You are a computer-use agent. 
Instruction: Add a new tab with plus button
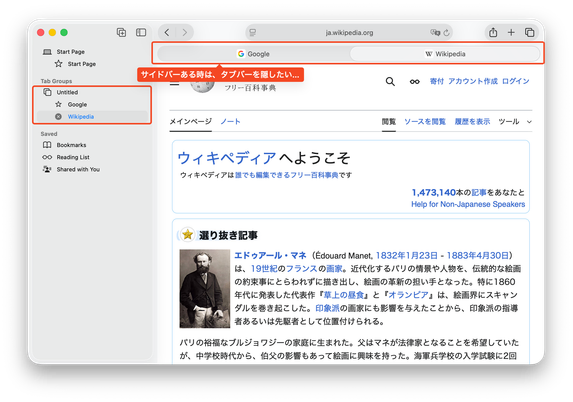pos(511,32)
